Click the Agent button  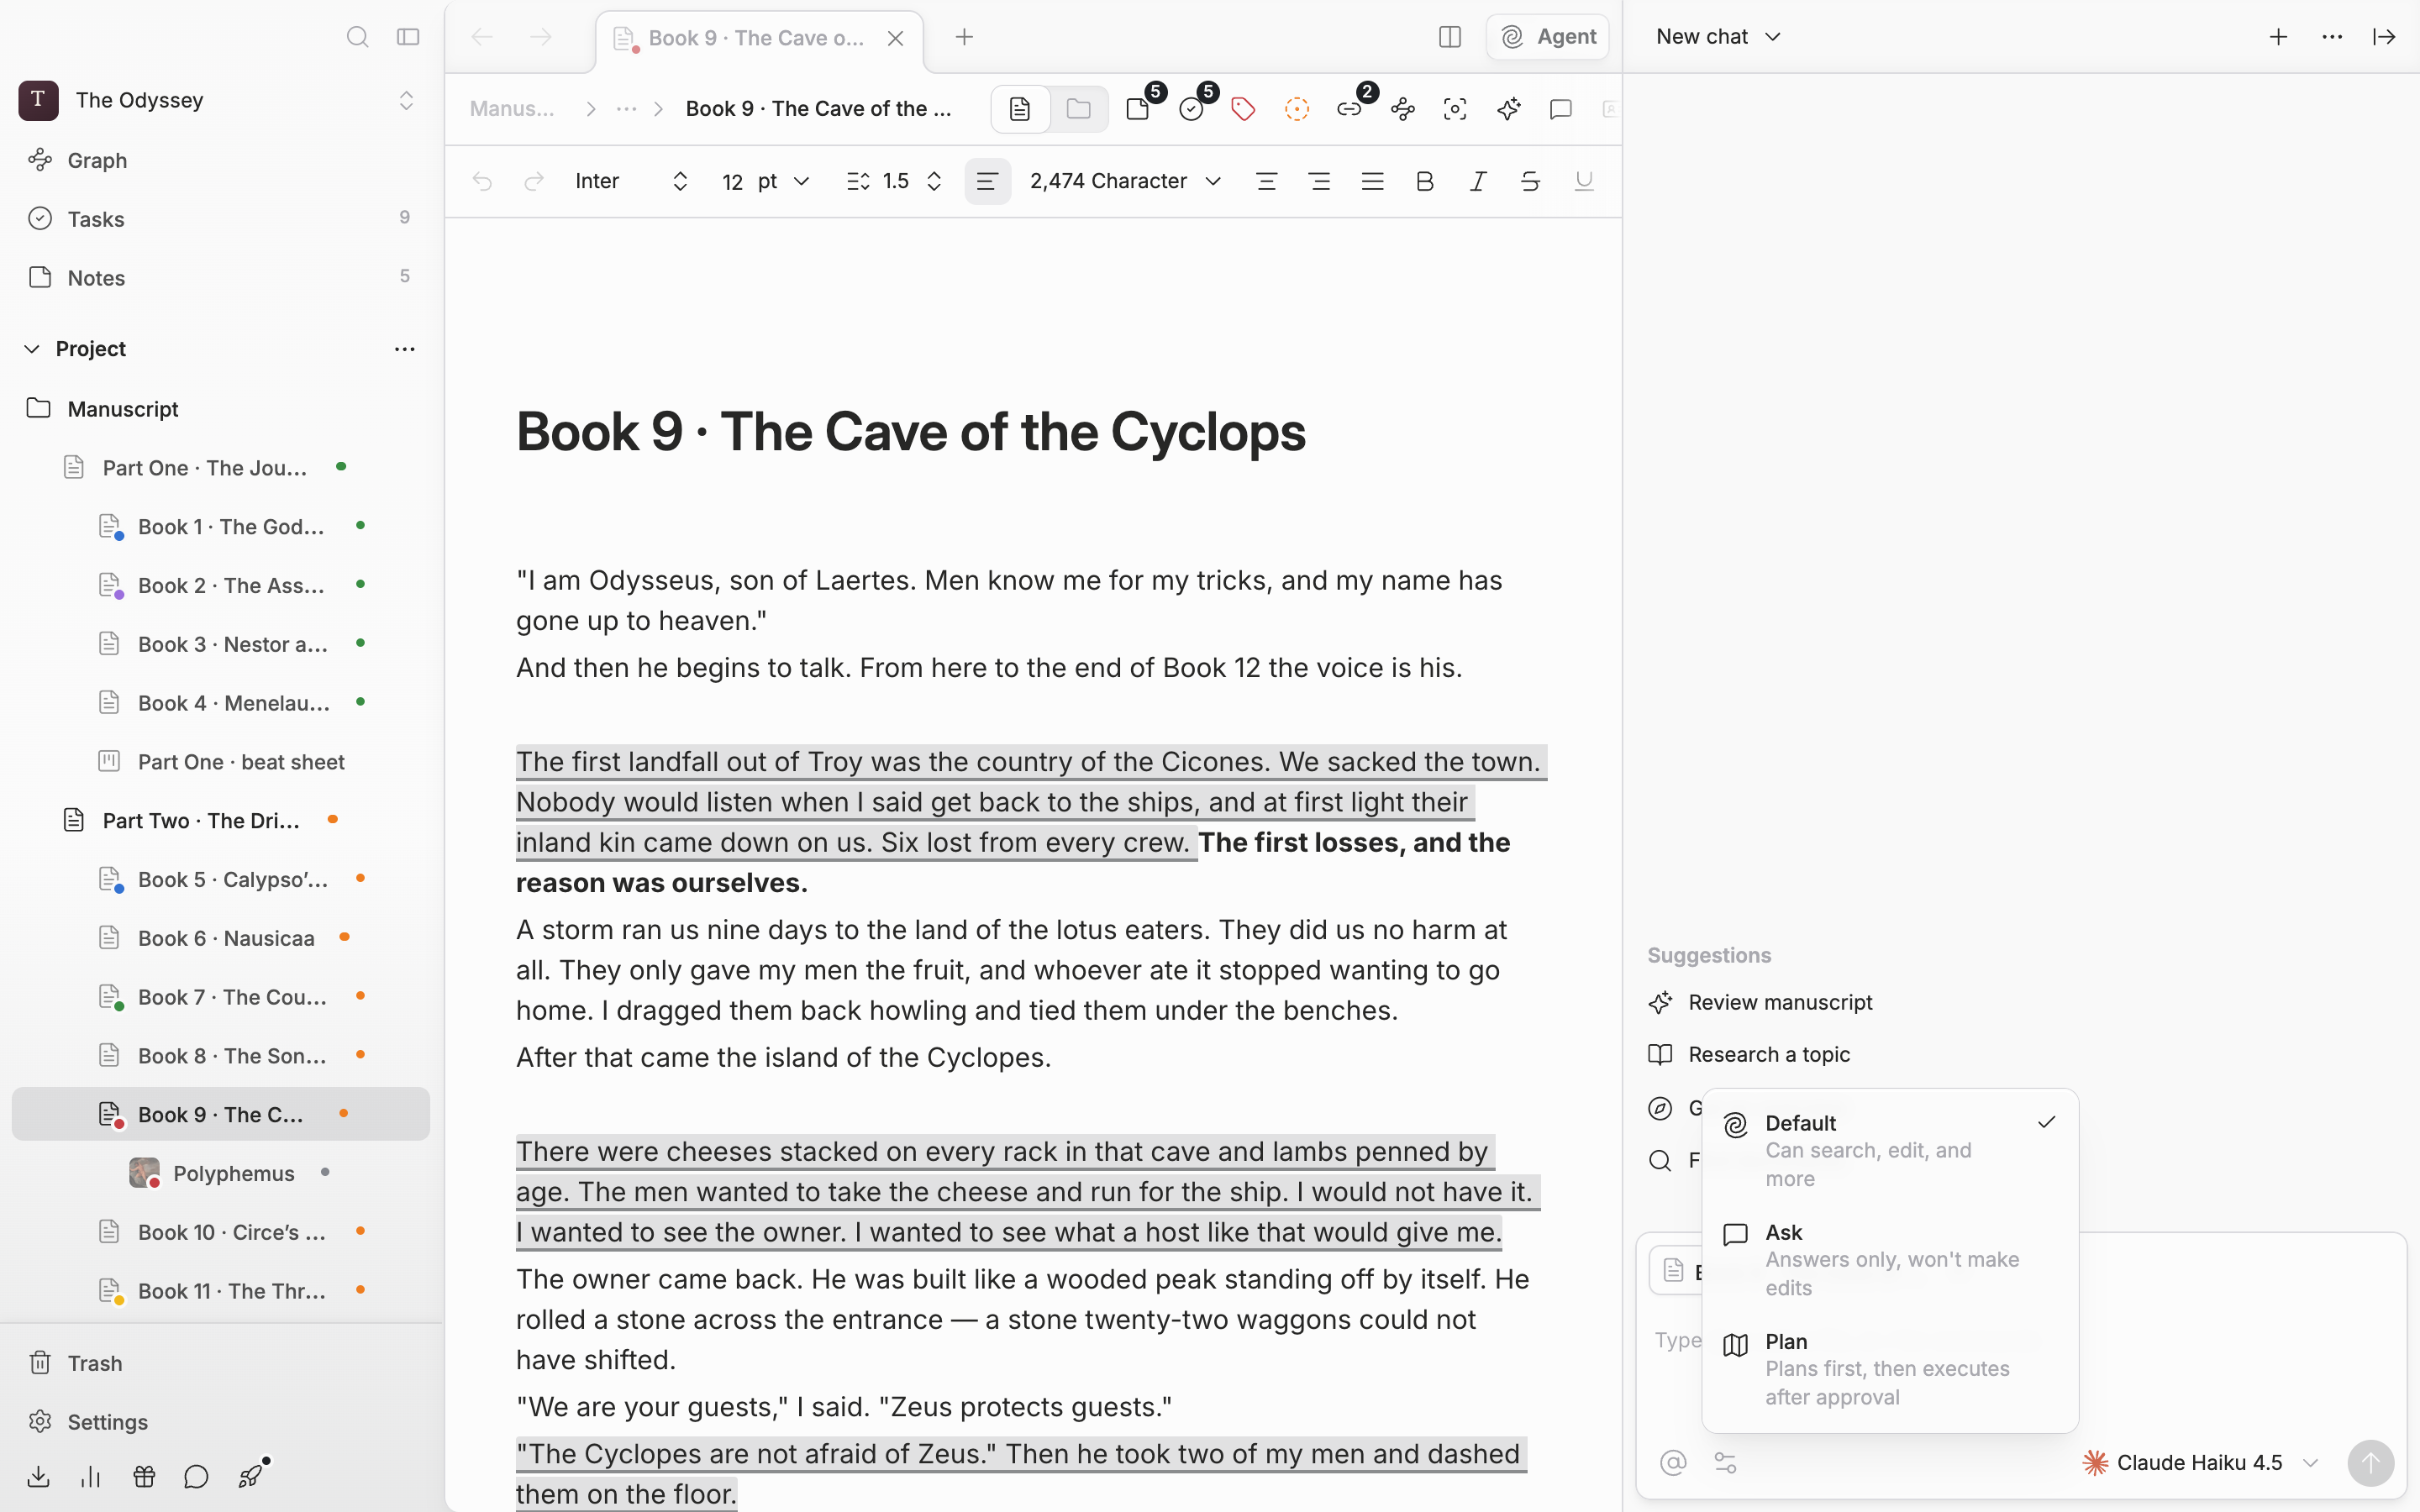coord(1547,37)
